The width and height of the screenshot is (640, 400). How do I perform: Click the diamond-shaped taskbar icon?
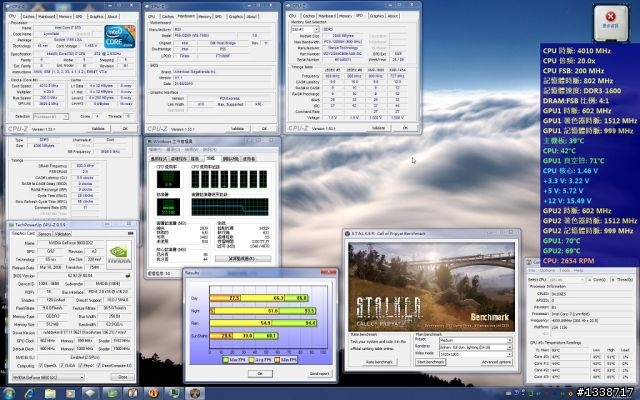click(x=90, y=394)
